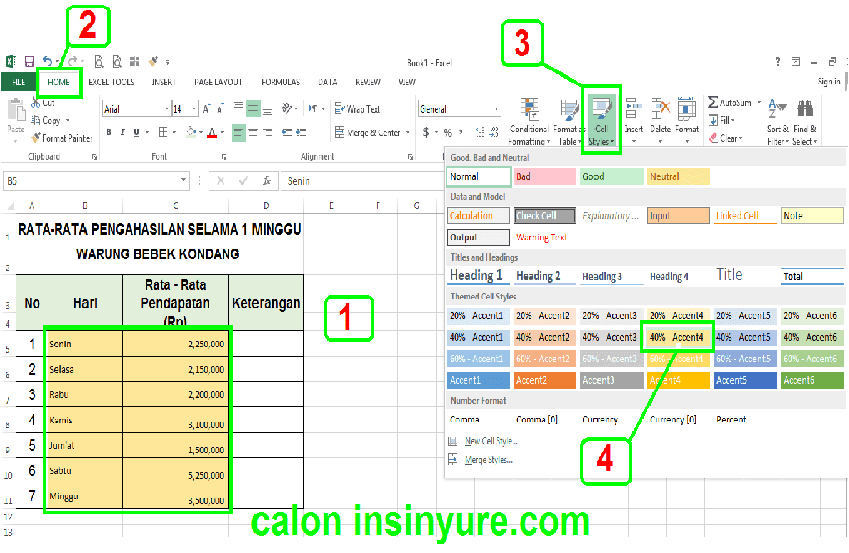Apply the Title cell style
The width and height of the screenshot is (849, 553).
tap(729, 275)
